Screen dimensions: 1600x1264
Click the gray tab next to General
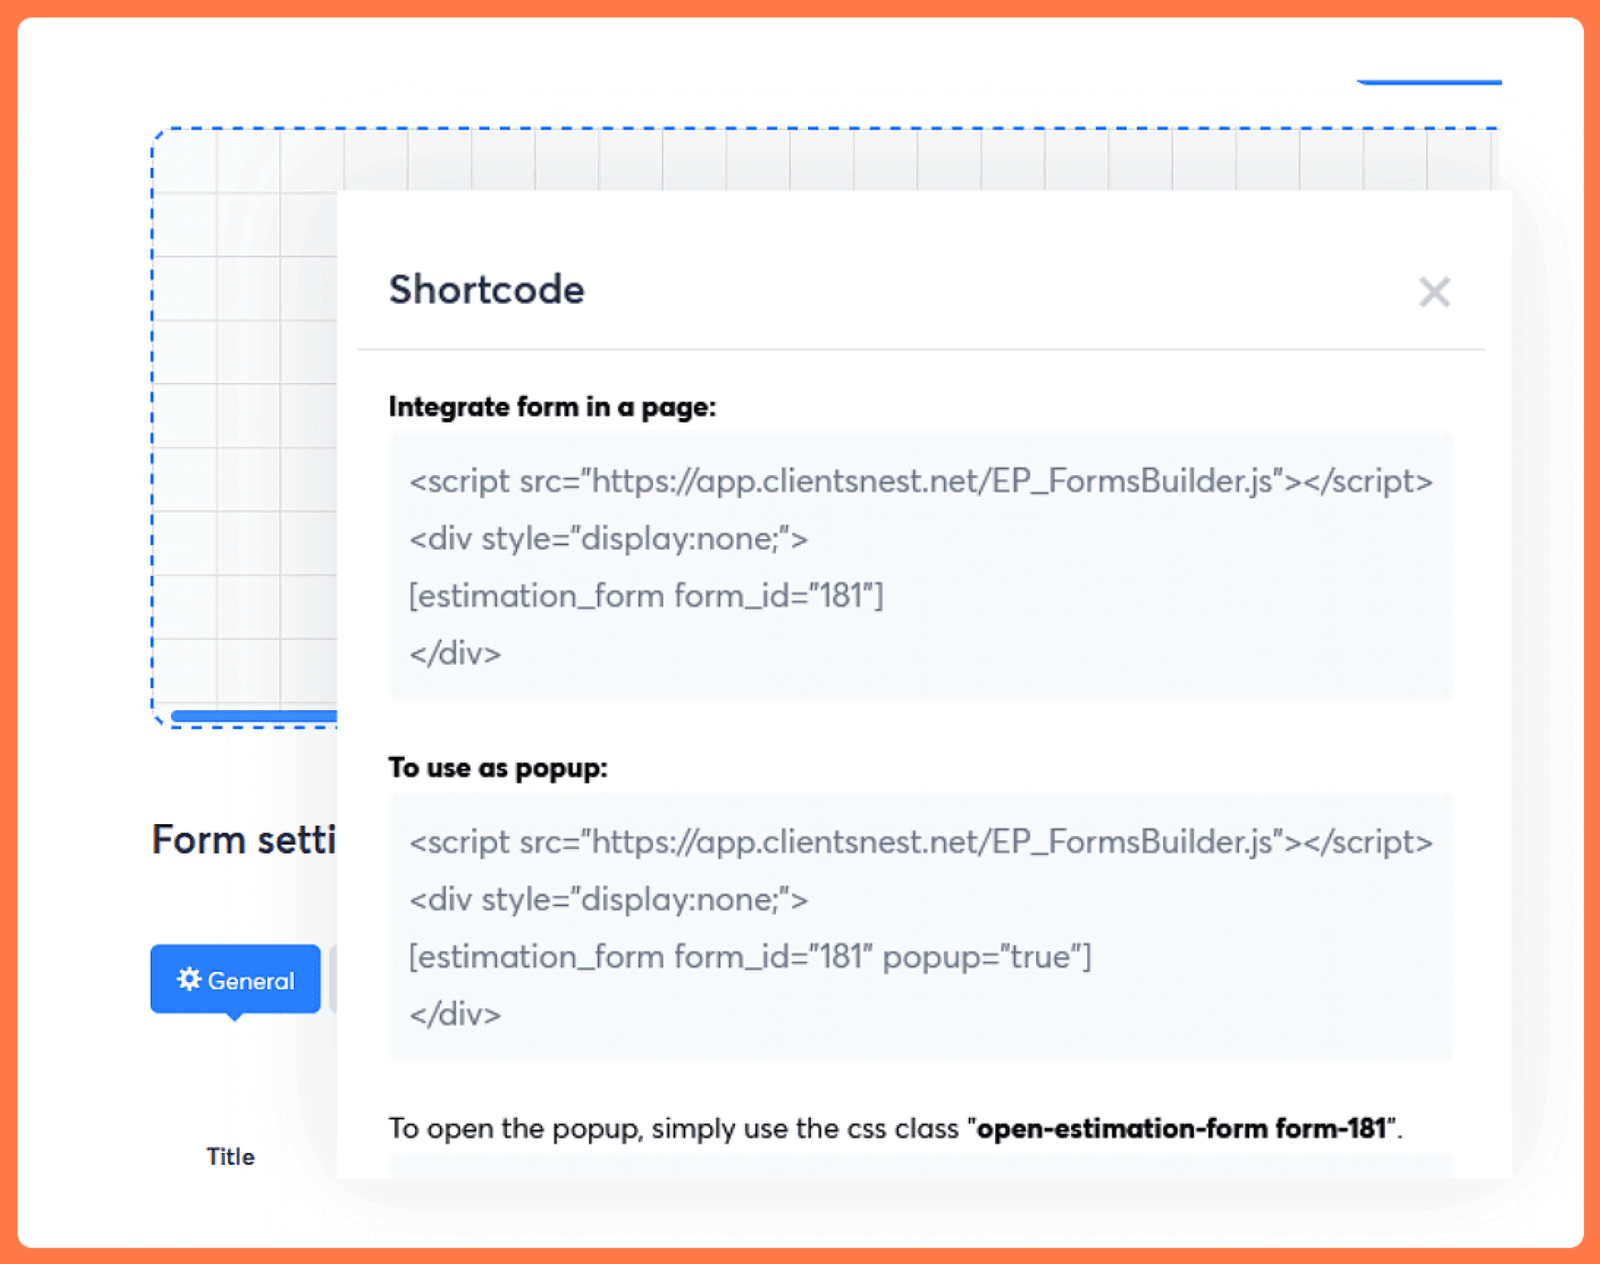point(333,979)
